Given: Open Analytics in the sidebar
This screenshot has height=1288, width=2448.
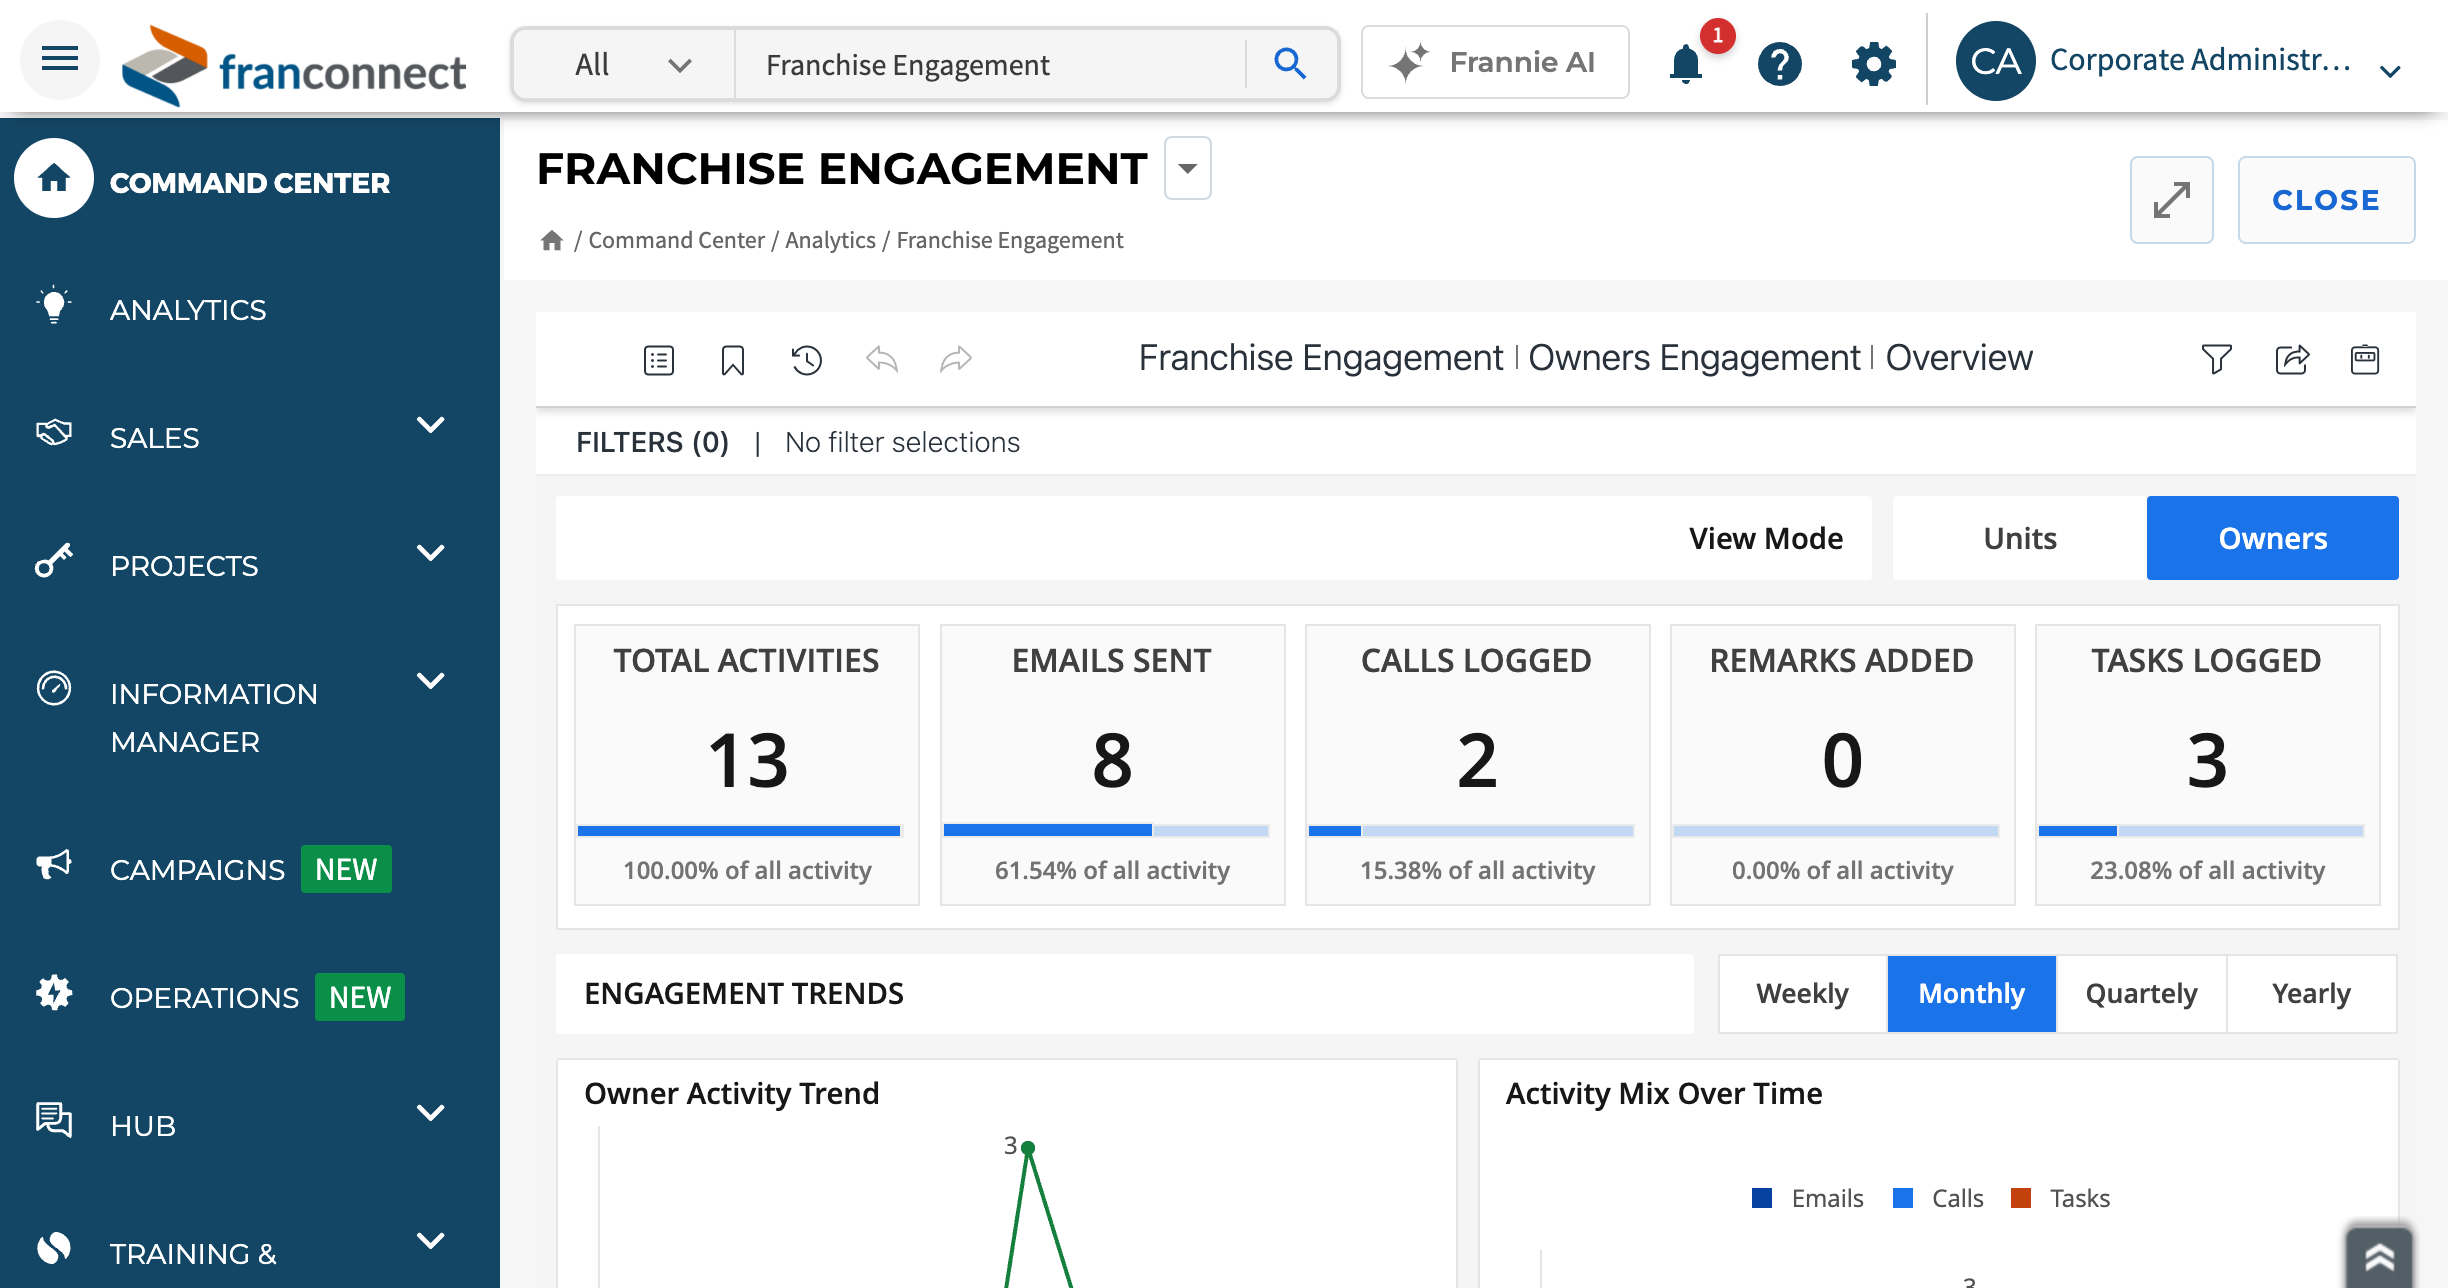Looking at the screenshot, I should [x=188, y=310].
